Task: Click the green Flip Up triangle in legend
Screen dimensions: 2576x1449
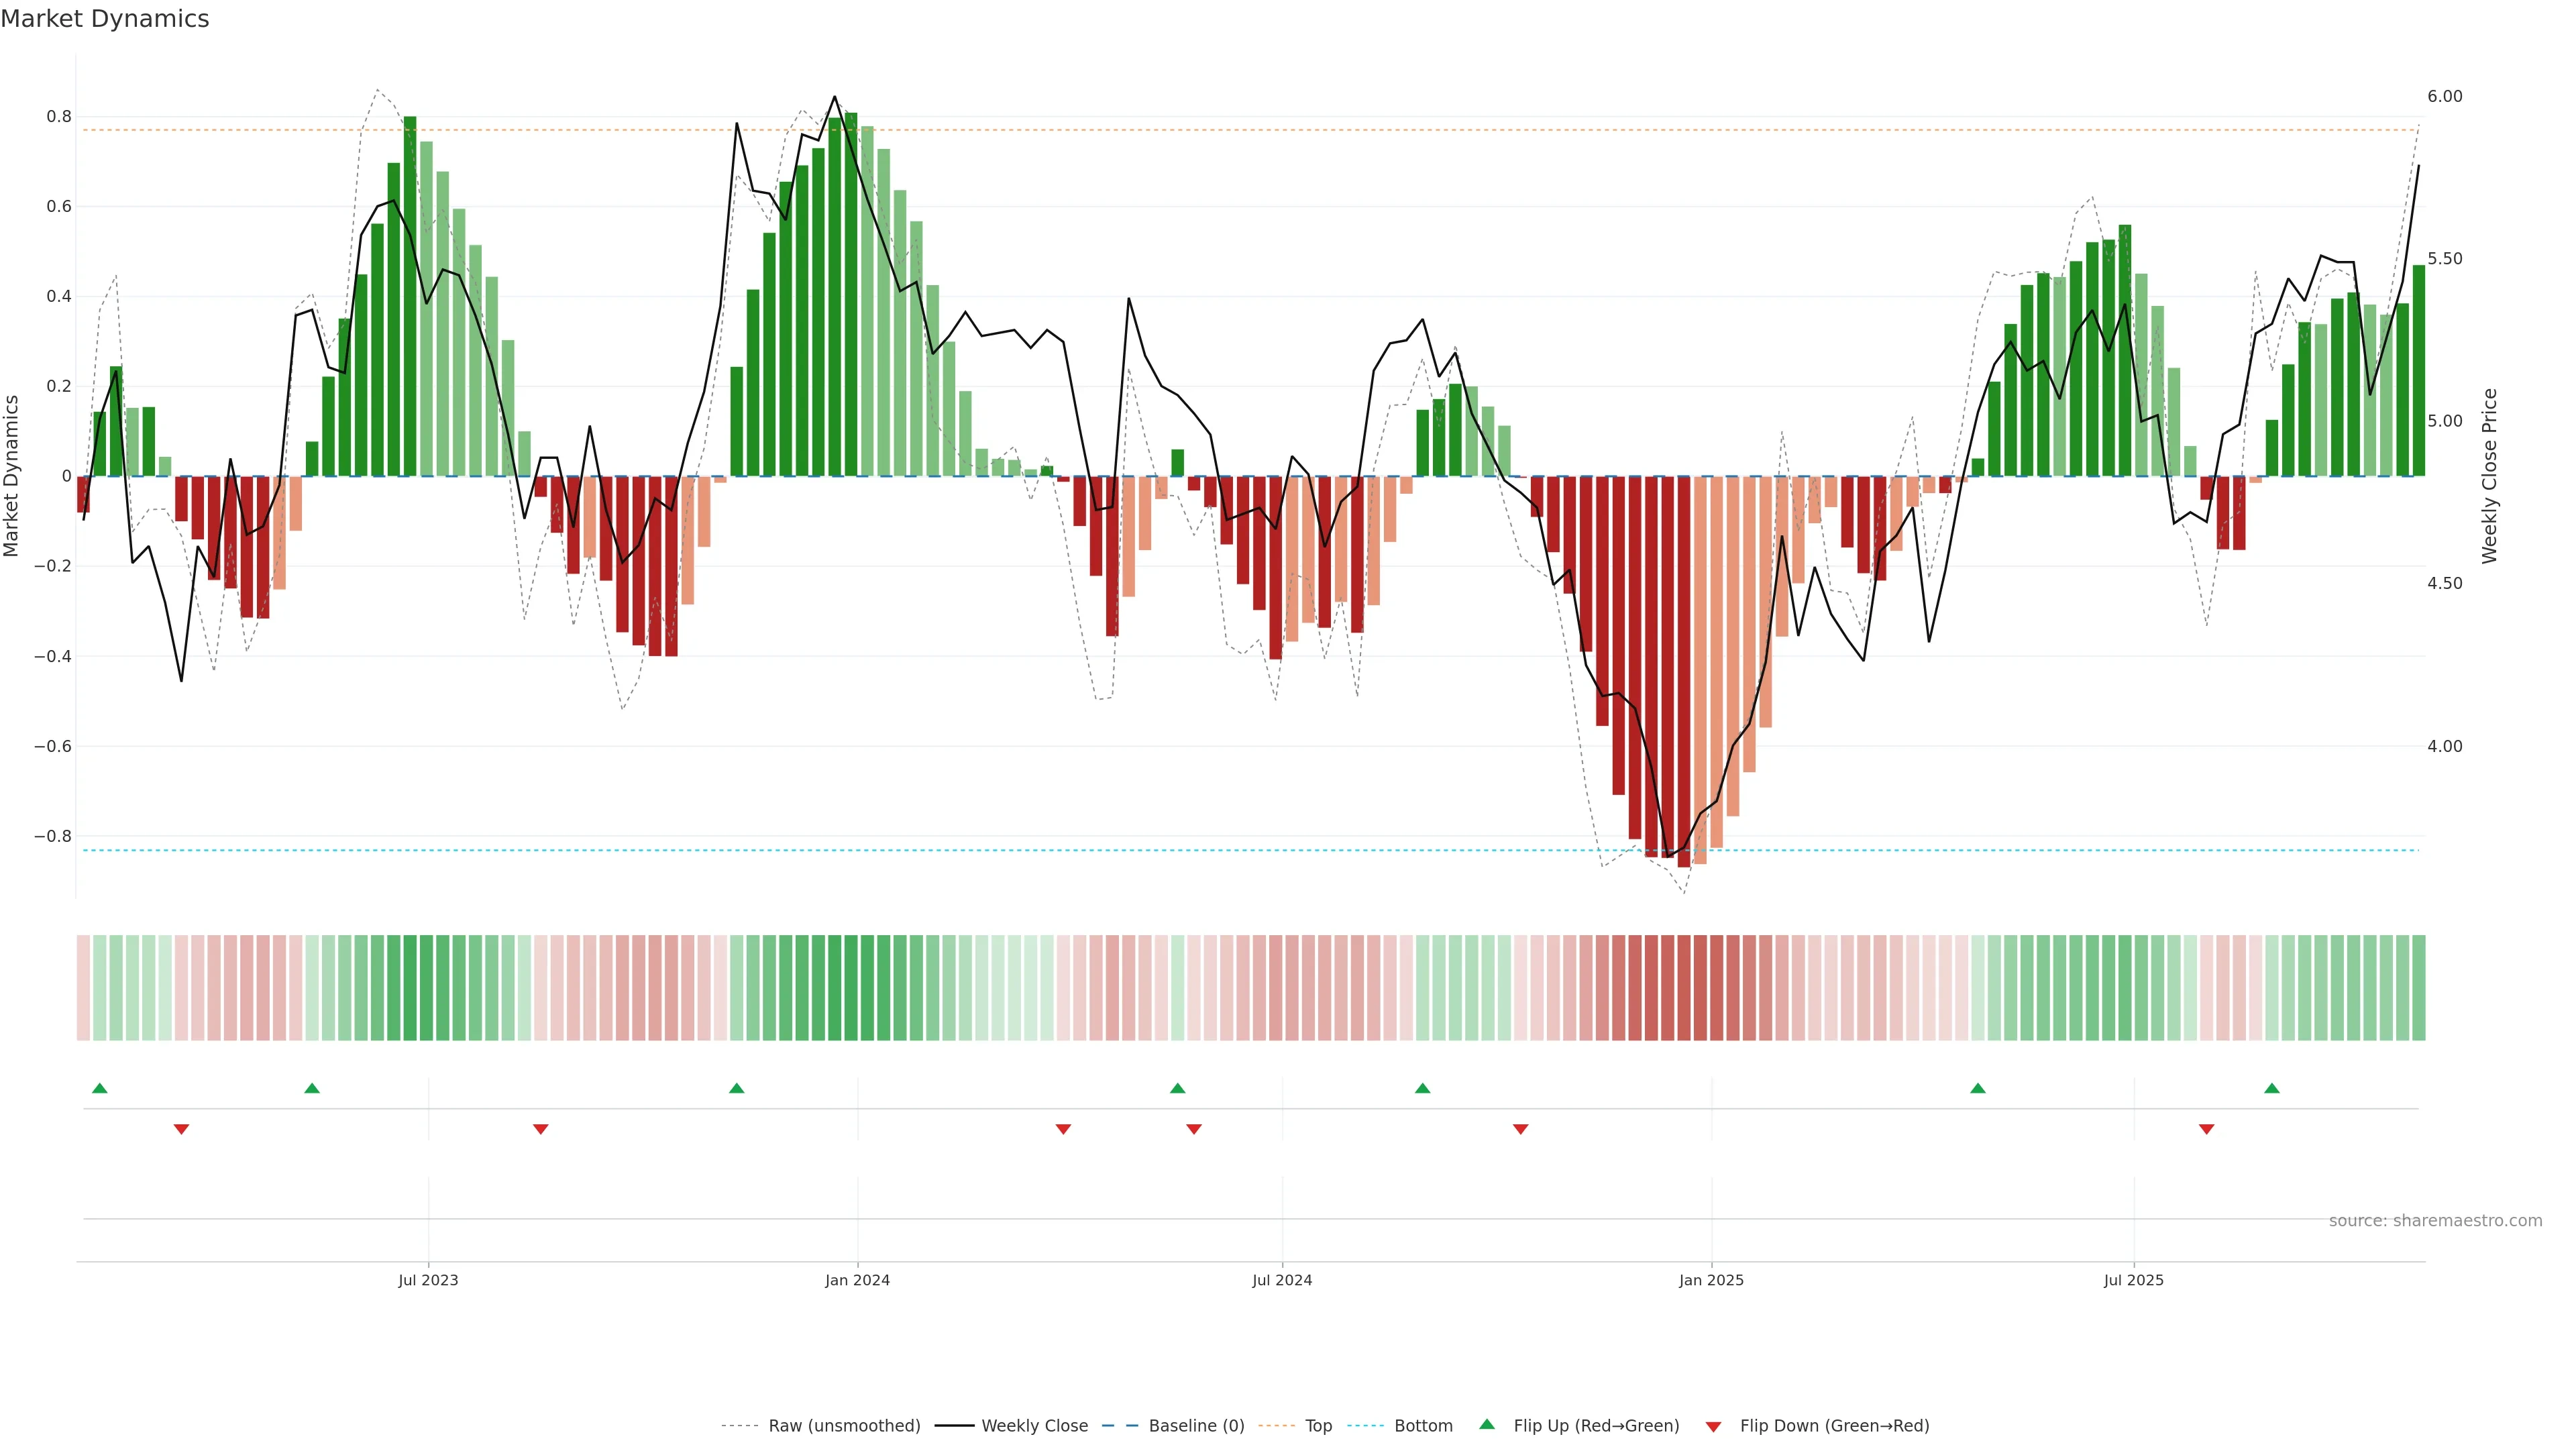Action: [1487, 1424]
